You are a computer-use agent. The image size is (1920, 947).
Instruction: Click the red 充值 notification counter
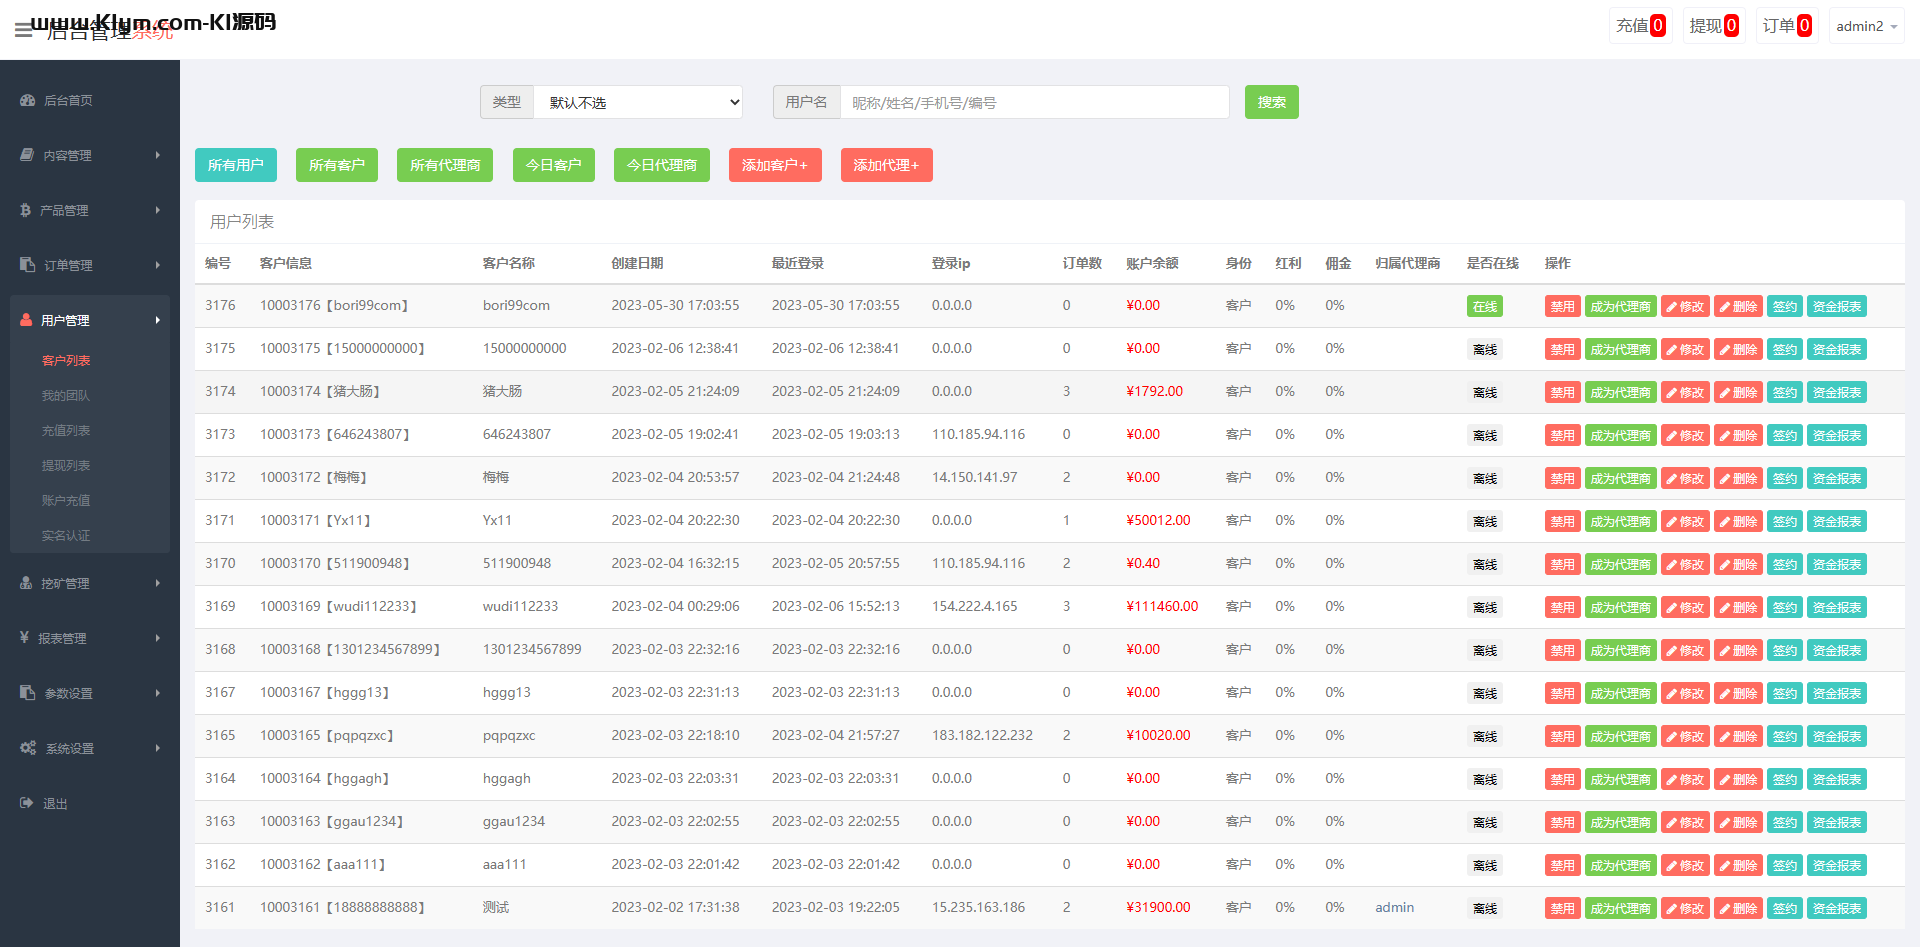coord(1657,26)
